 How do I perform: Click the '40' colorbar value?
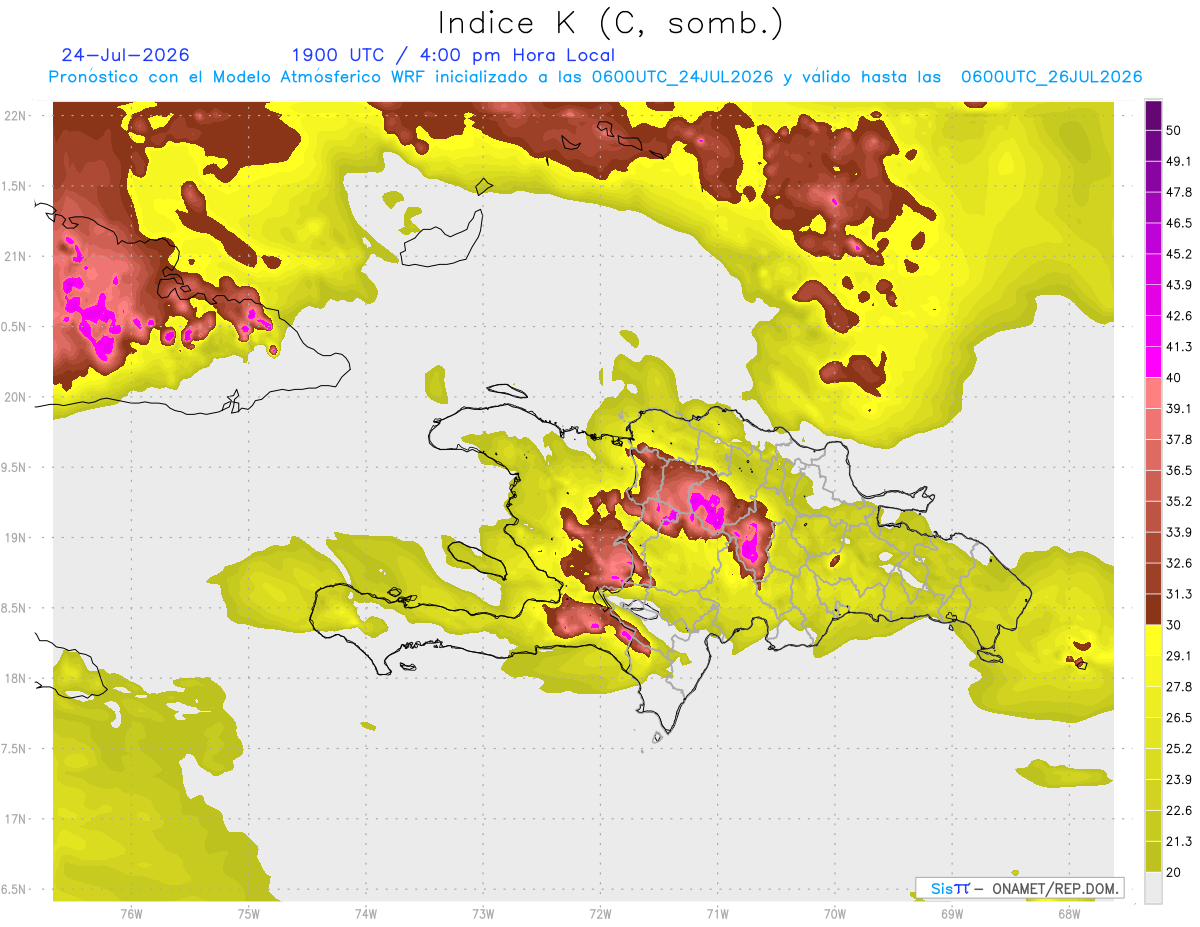click(x=1174, y=378)
